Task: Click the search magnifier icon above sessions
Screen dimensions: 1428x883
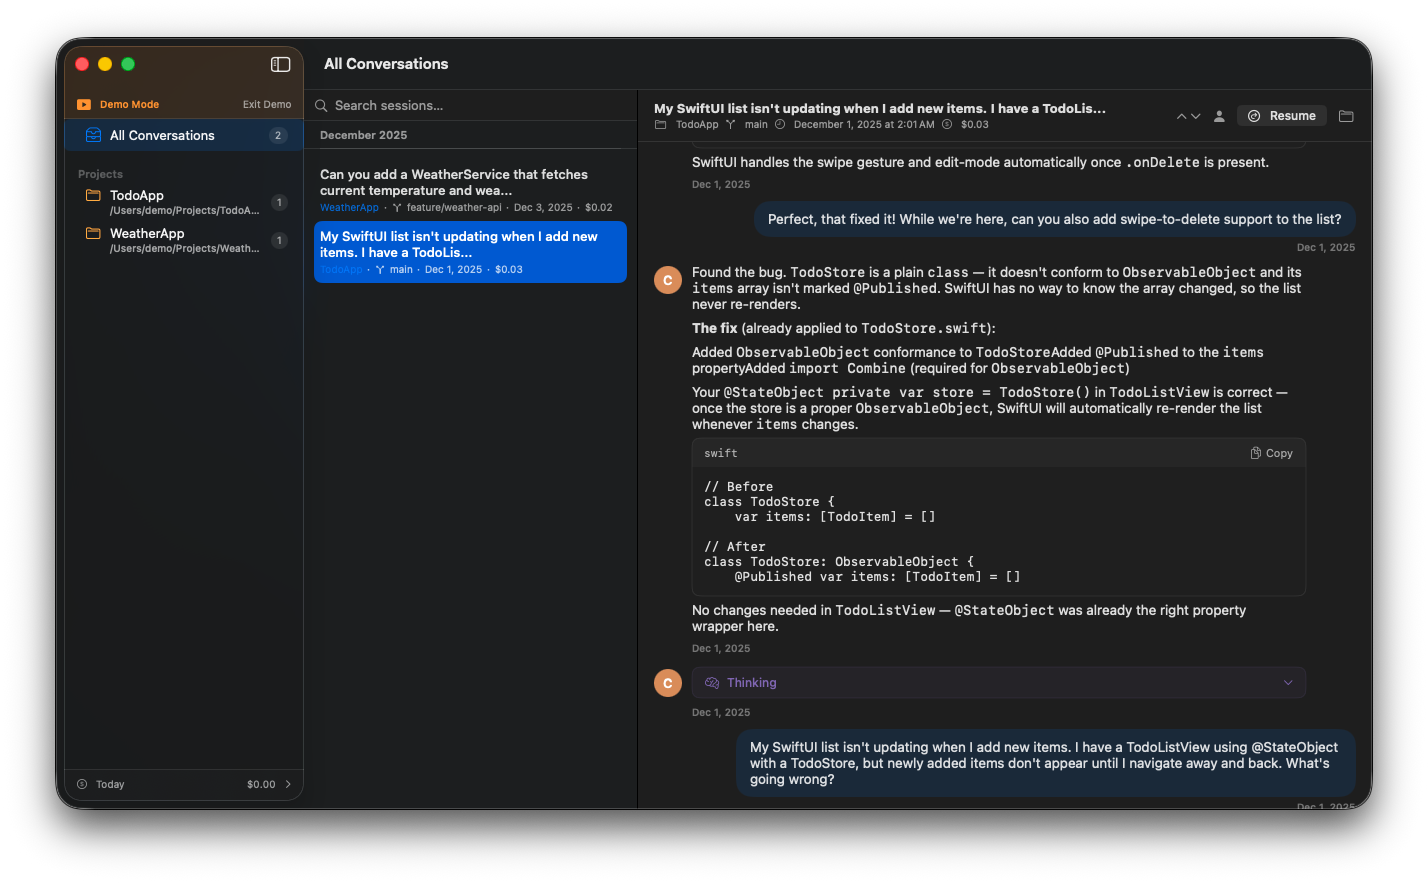Action: [x=320, y=105]
